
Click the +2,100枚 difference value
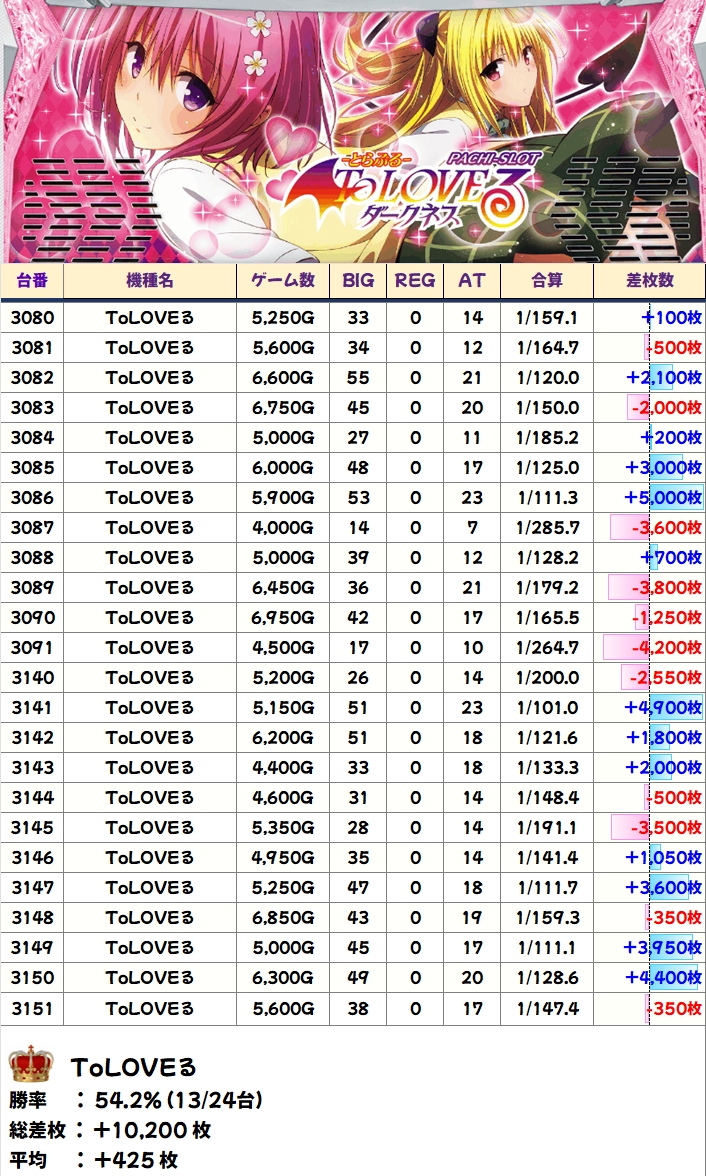pyautogui.click(x=663, y=378)
